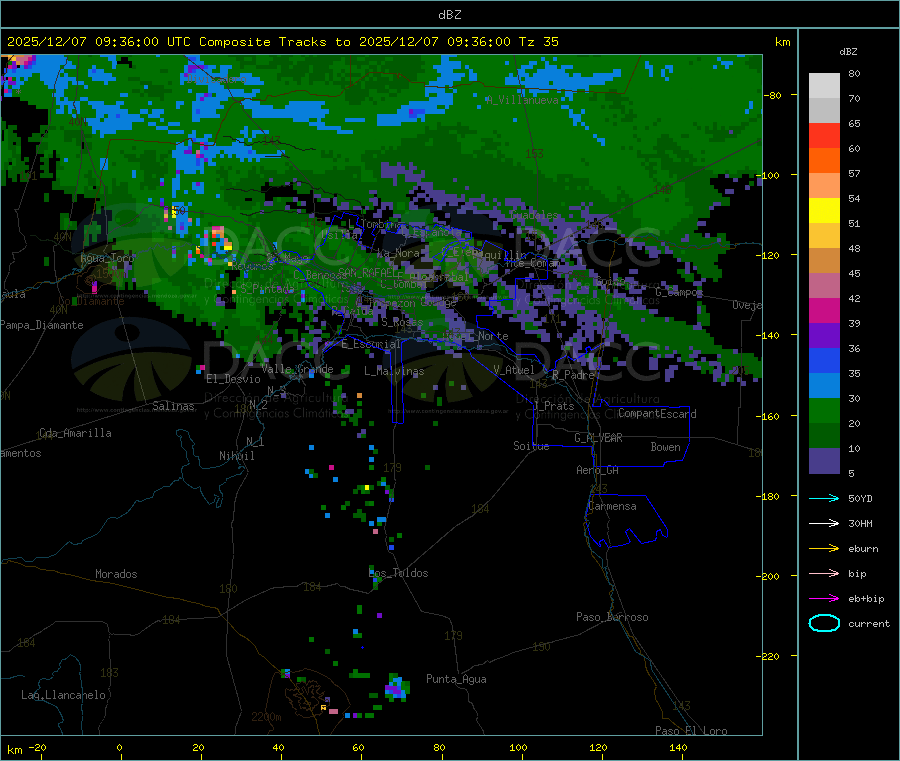Click the 'Morados' map label
900x761 pixels.
click(x=116, y=574)
